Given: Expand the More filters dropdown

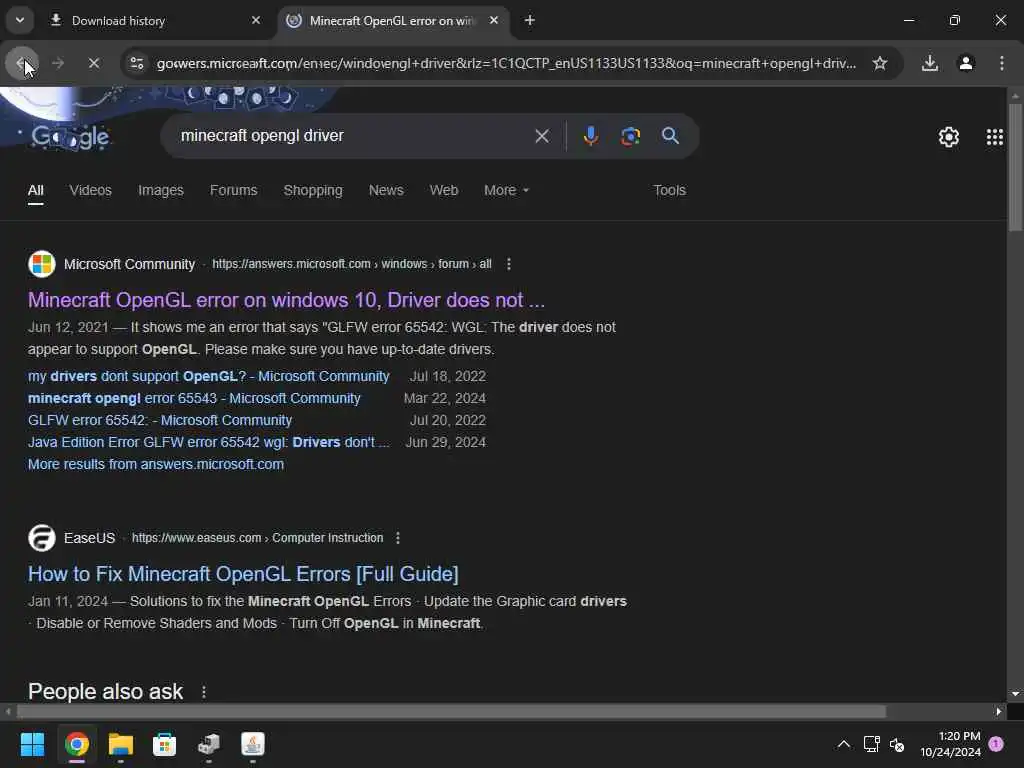Looking at the screenshot, I should pos(506,190).
